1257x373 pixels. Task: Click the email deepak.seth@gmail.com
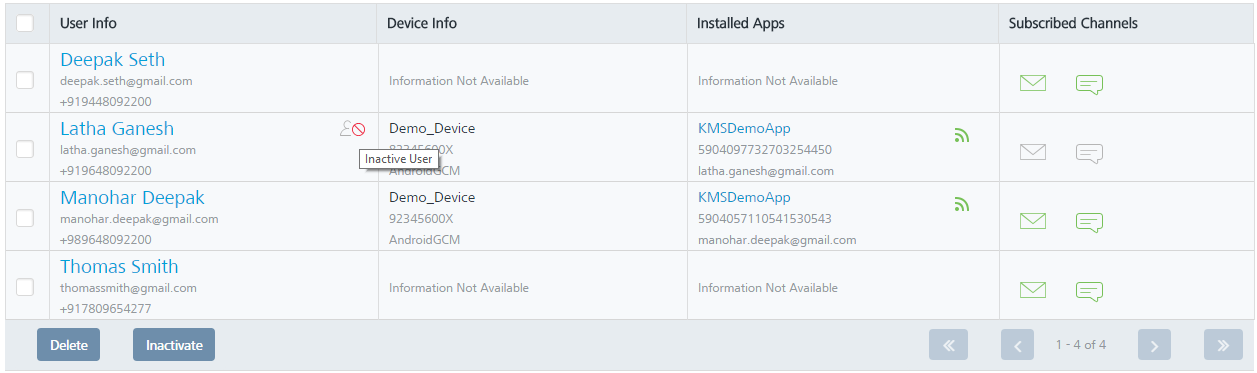pos(126,81)
